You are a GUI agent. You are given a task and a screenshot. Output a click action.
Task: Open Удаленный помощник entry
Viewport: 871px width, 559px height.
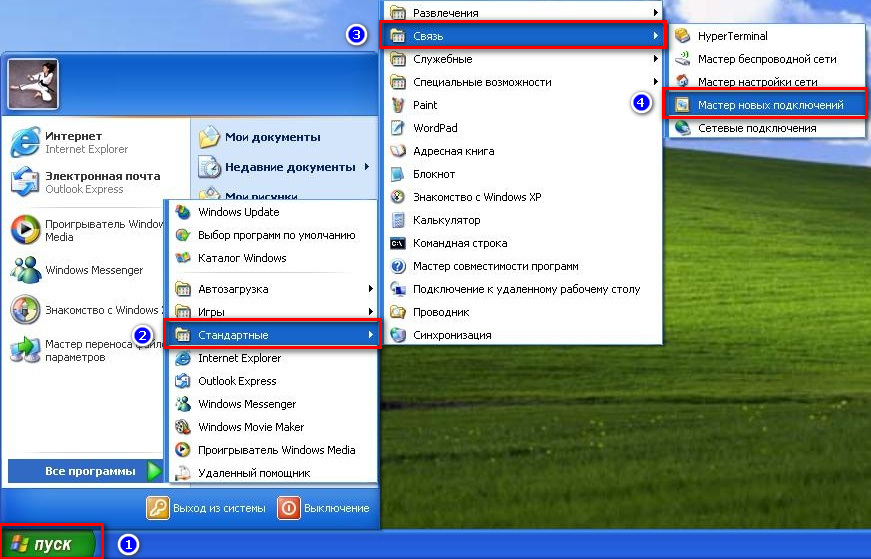tap(273, 473)
